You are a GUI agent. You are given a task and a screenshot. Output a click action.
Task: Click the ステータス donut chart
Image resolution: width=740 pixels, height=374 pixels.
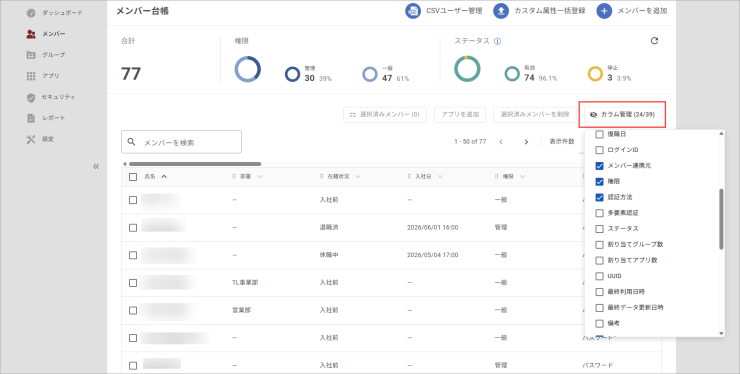point(467,68)
